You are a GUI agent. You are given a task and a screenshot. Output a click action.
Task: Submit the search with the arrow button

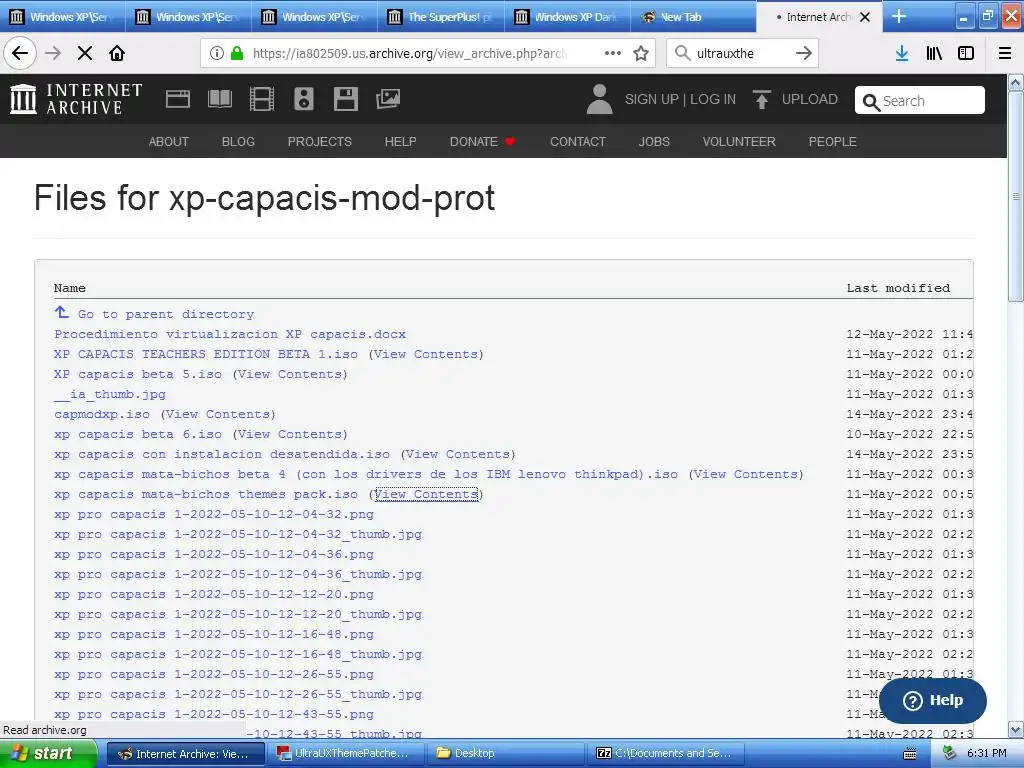(x=804, y=53)
